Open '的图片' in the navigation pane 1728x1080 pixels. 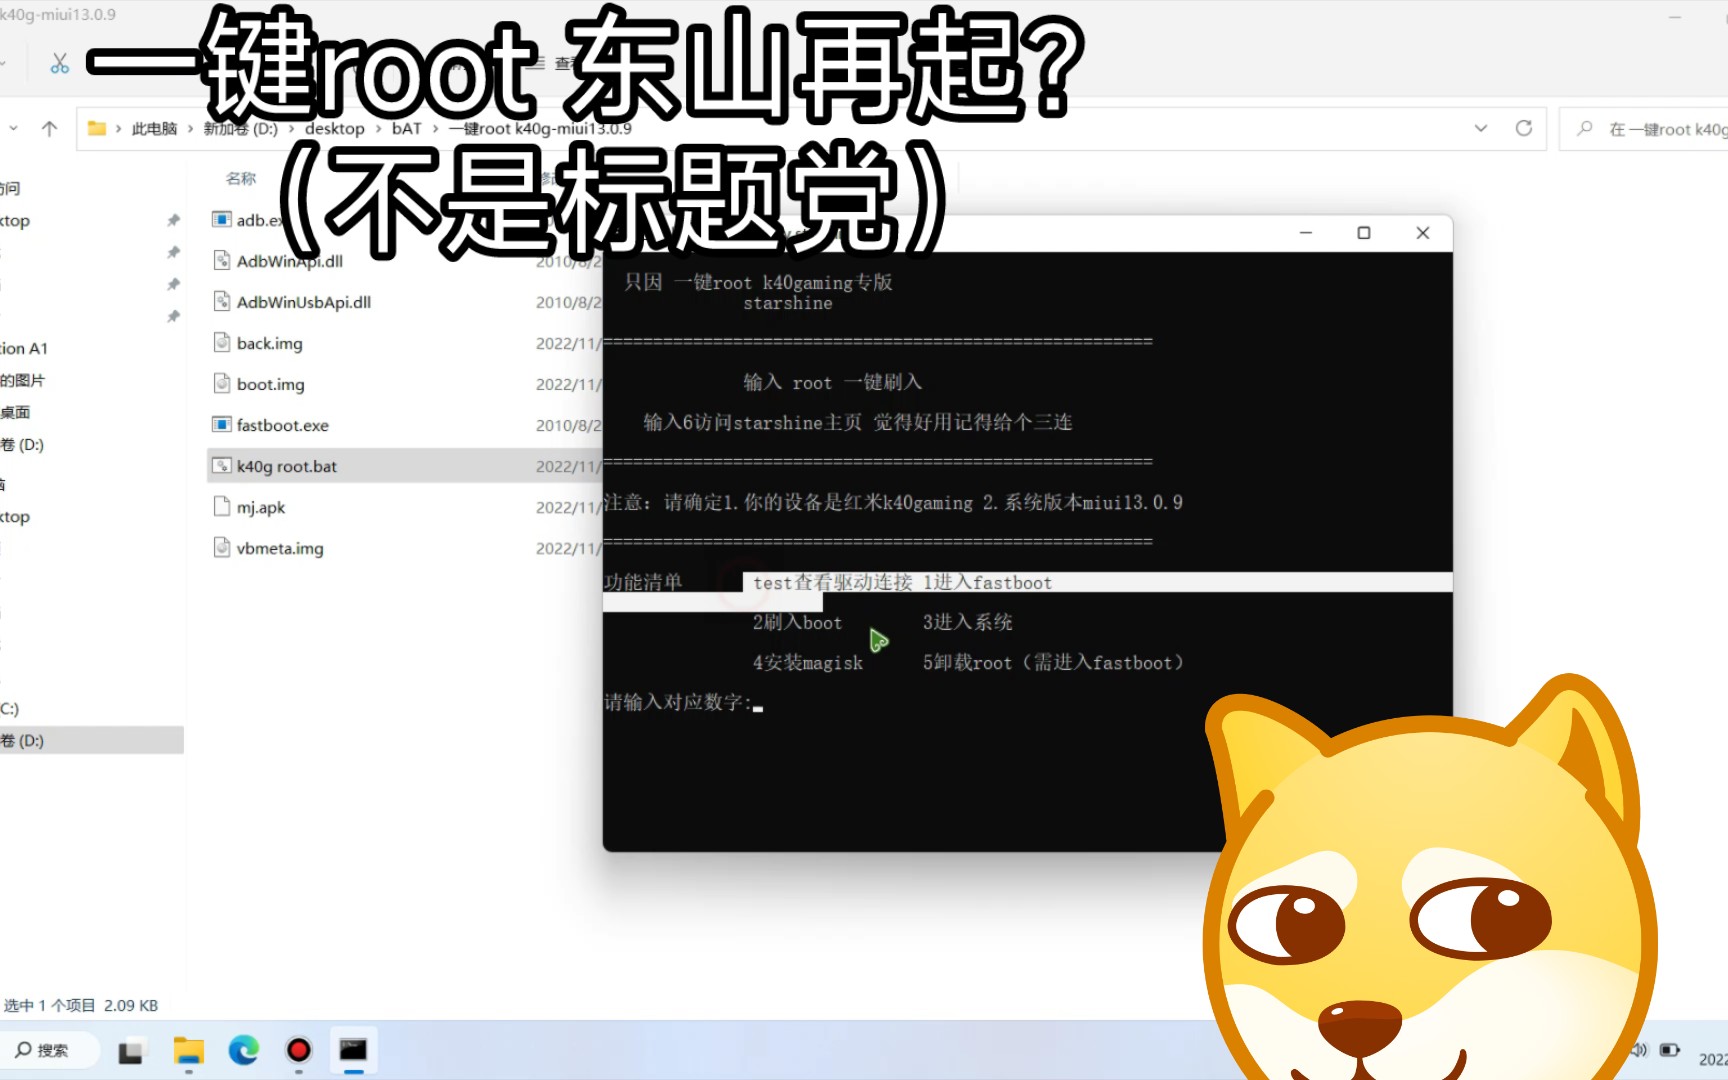22,380
